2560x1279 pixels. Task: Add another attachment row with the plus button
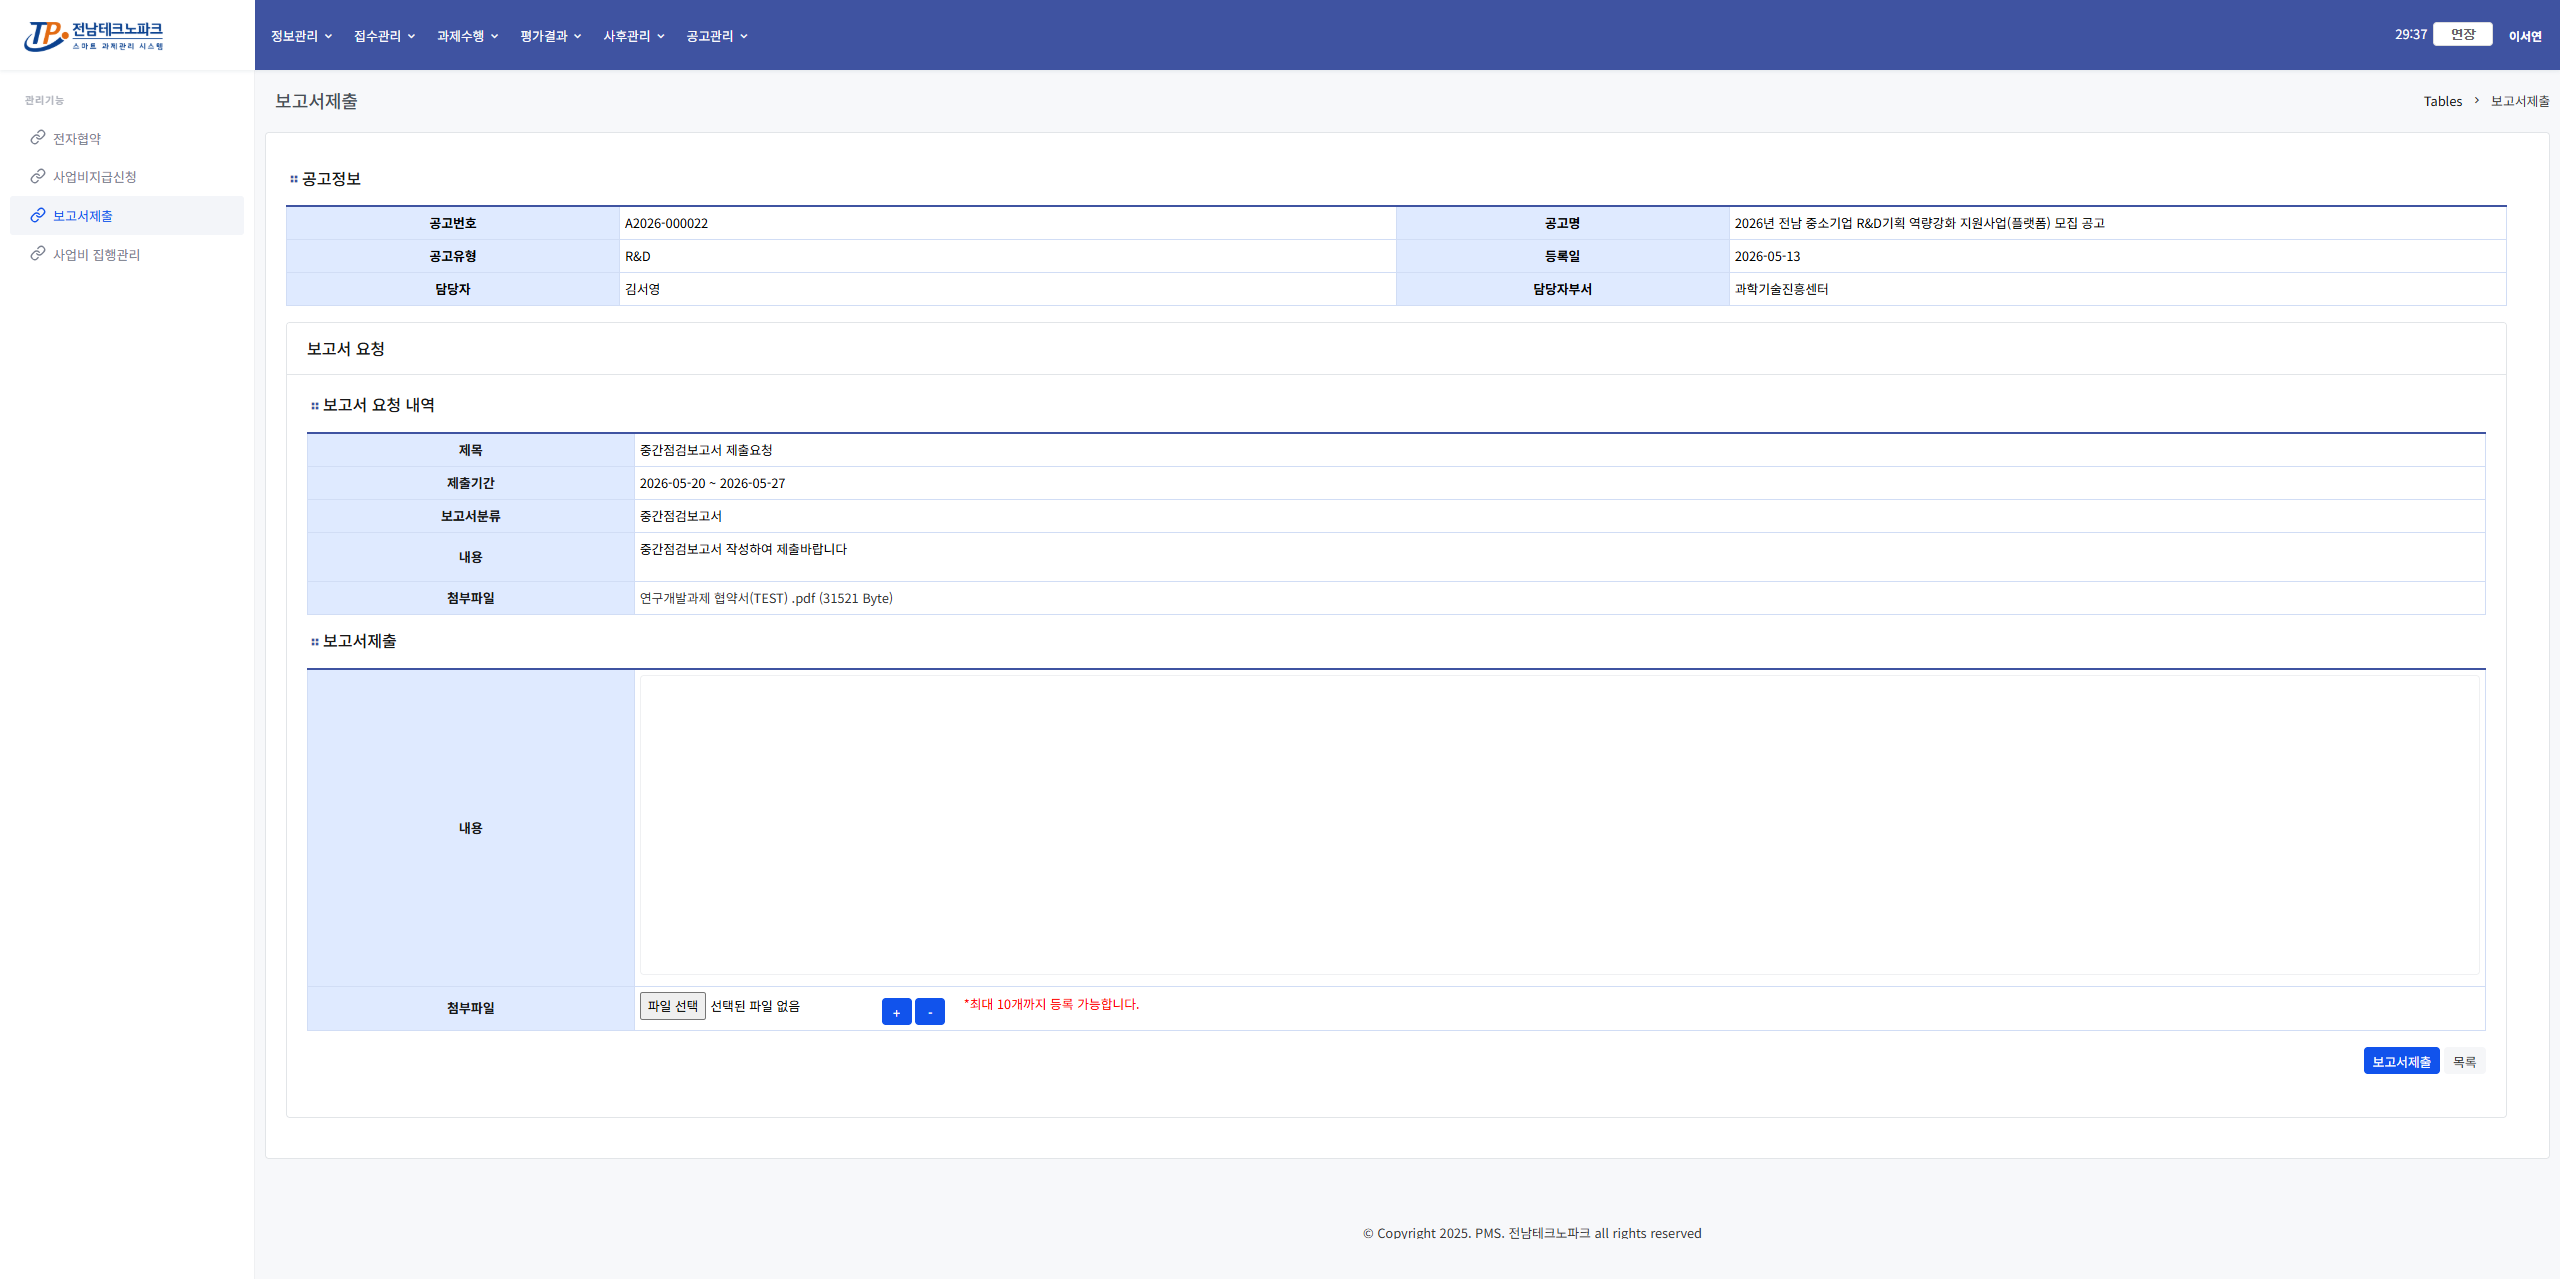pos(896,1012)
